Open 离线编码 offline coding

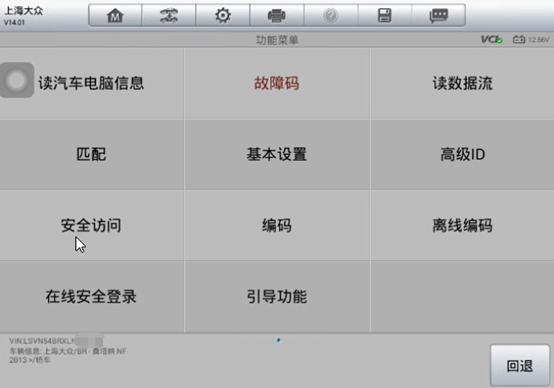click(x=462, y=225)
